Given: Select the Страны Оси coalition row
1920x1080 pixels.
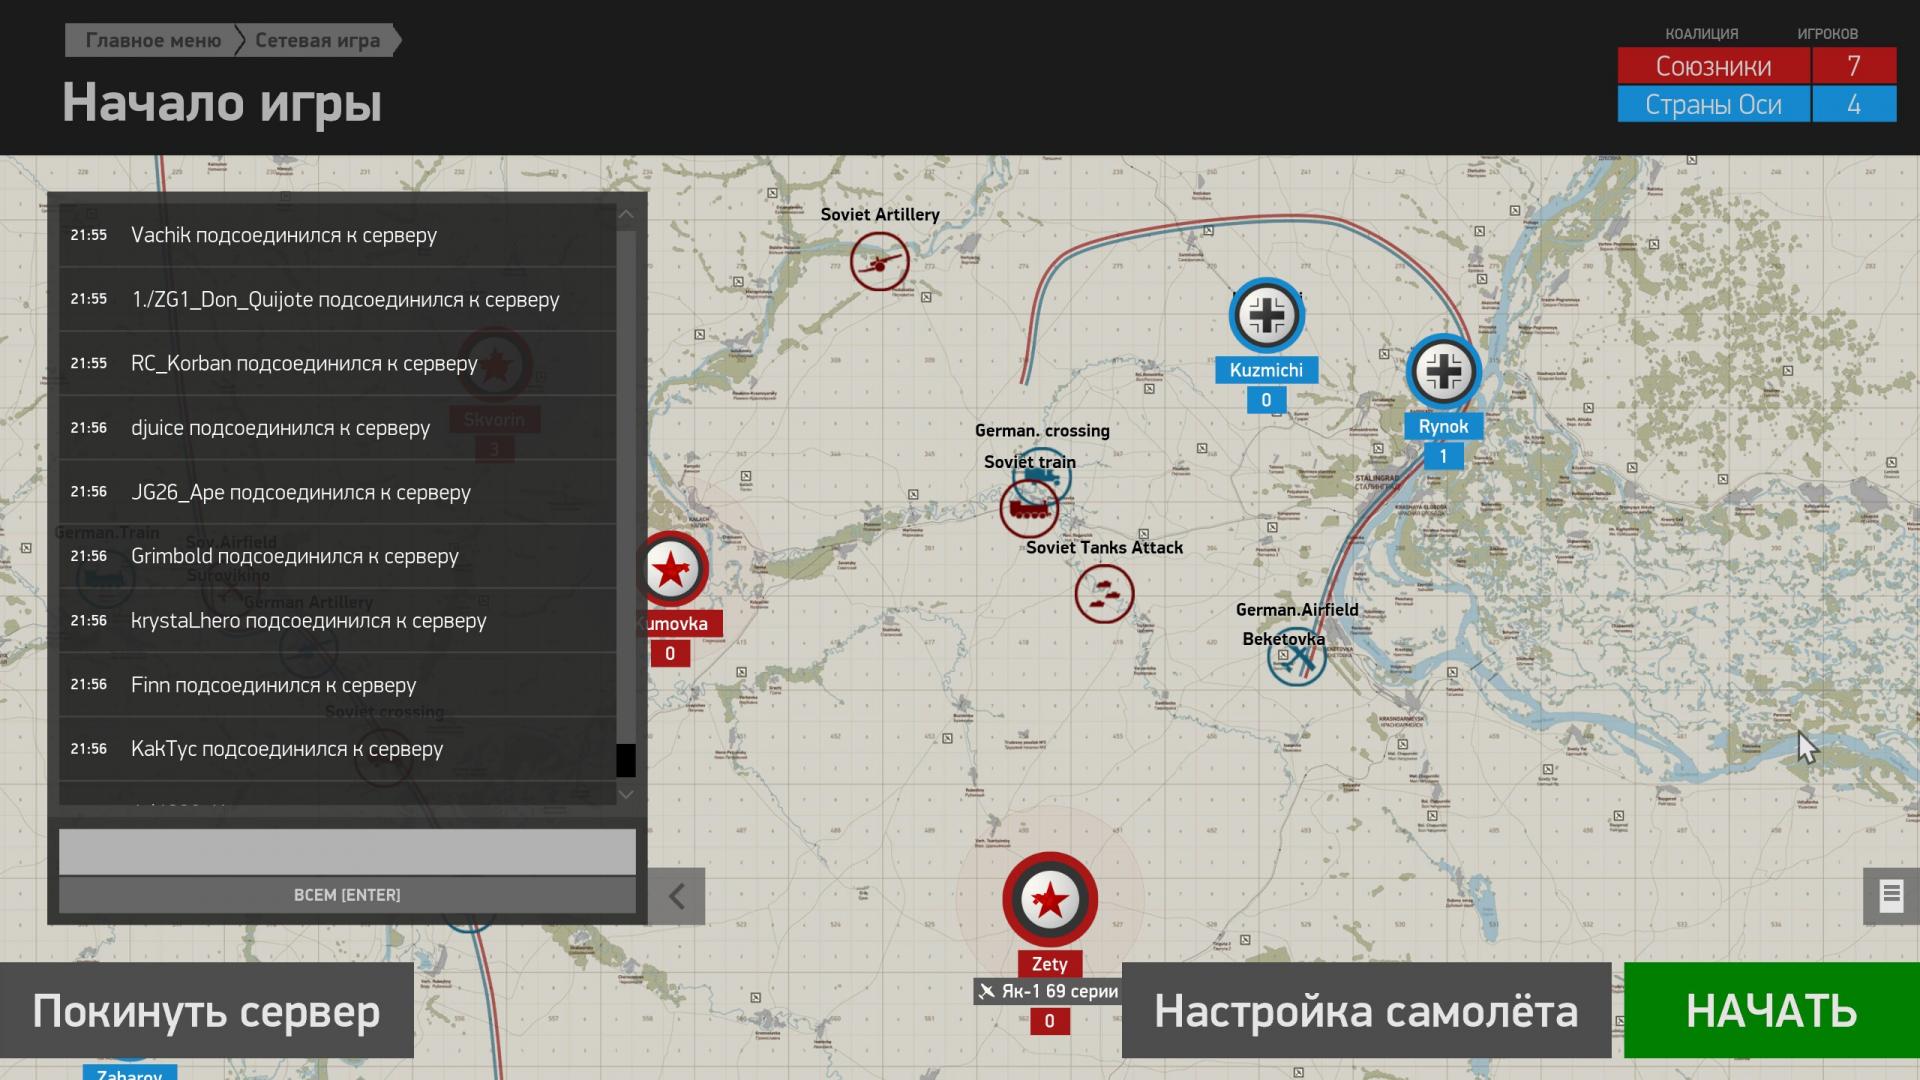Looking at the screenshot, I should click(x=1757, y=104).
